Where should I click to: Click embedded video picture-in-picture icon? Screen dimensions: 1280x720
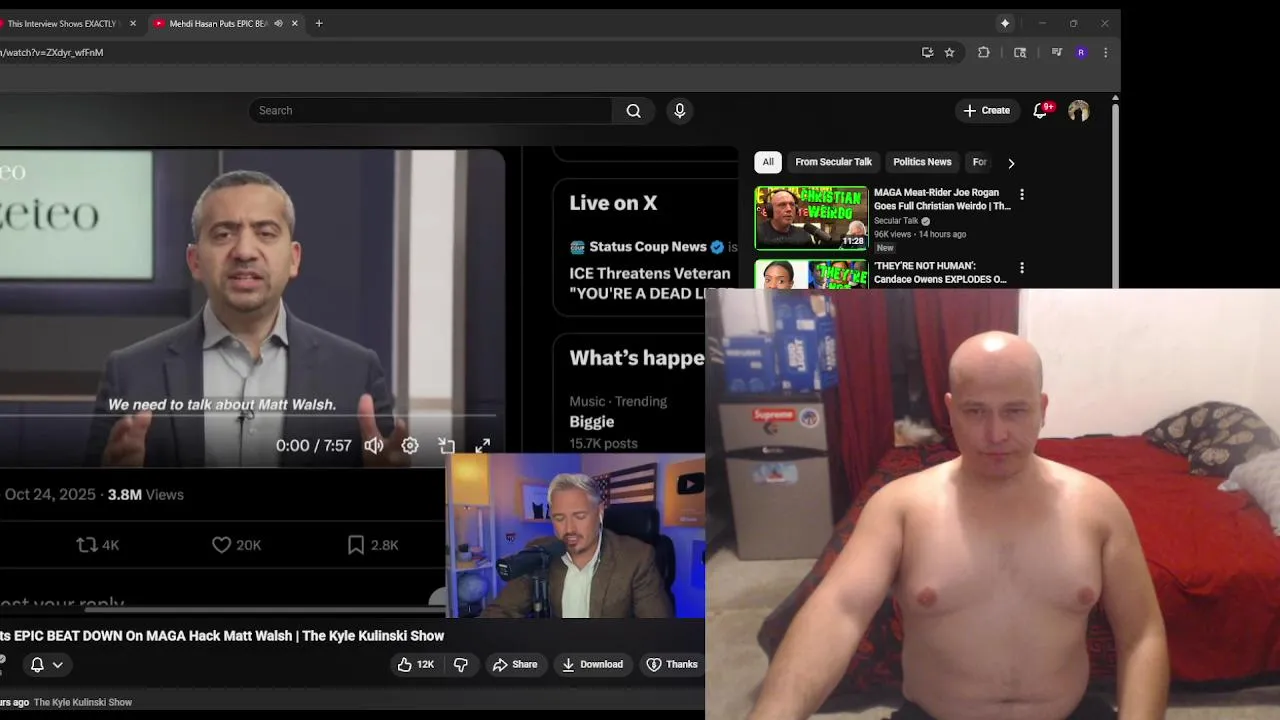pos(446,446)
